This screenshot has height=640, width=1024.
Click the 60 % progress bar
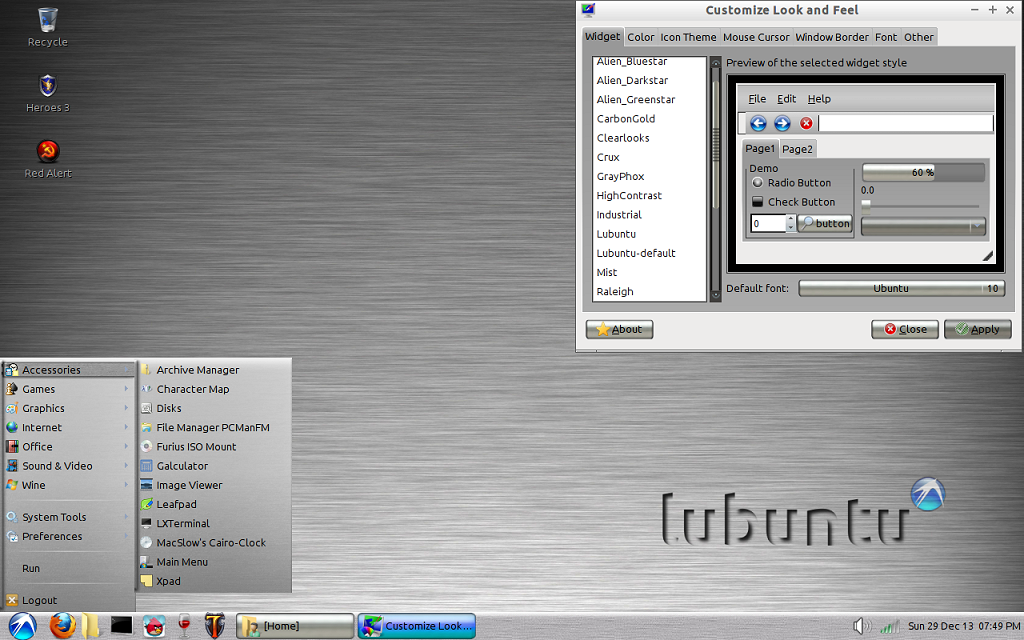coord(923,172)
